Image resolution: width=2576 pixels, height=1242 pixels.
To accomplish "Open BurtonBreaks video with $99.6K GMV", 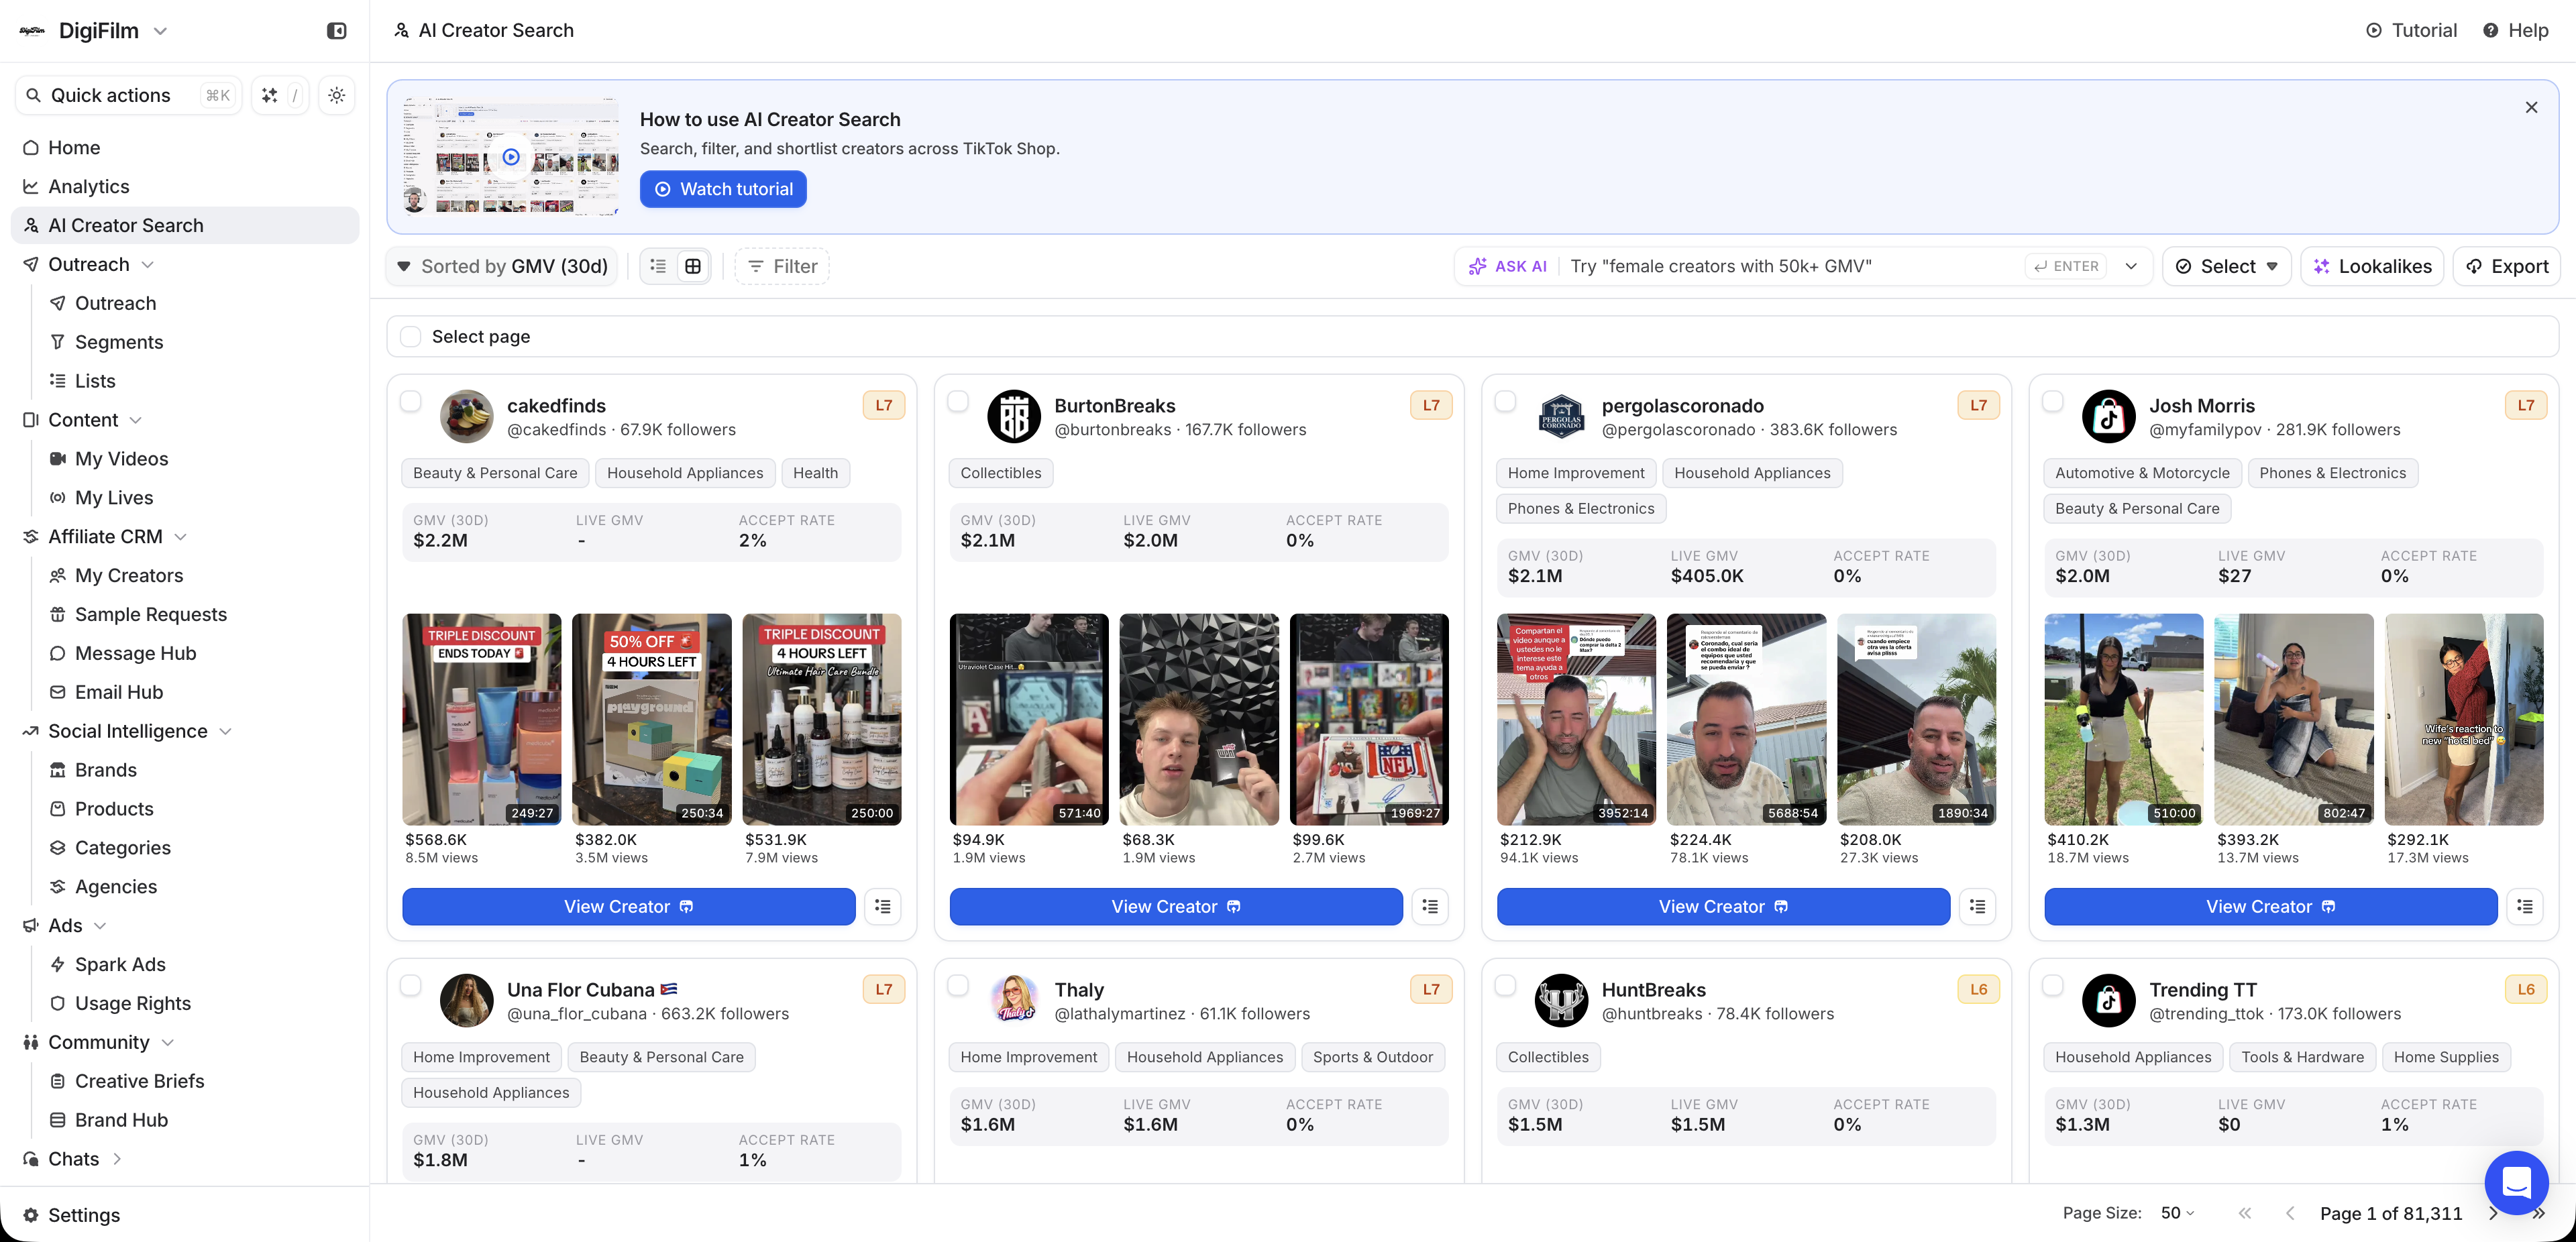I will point(1369,719).
